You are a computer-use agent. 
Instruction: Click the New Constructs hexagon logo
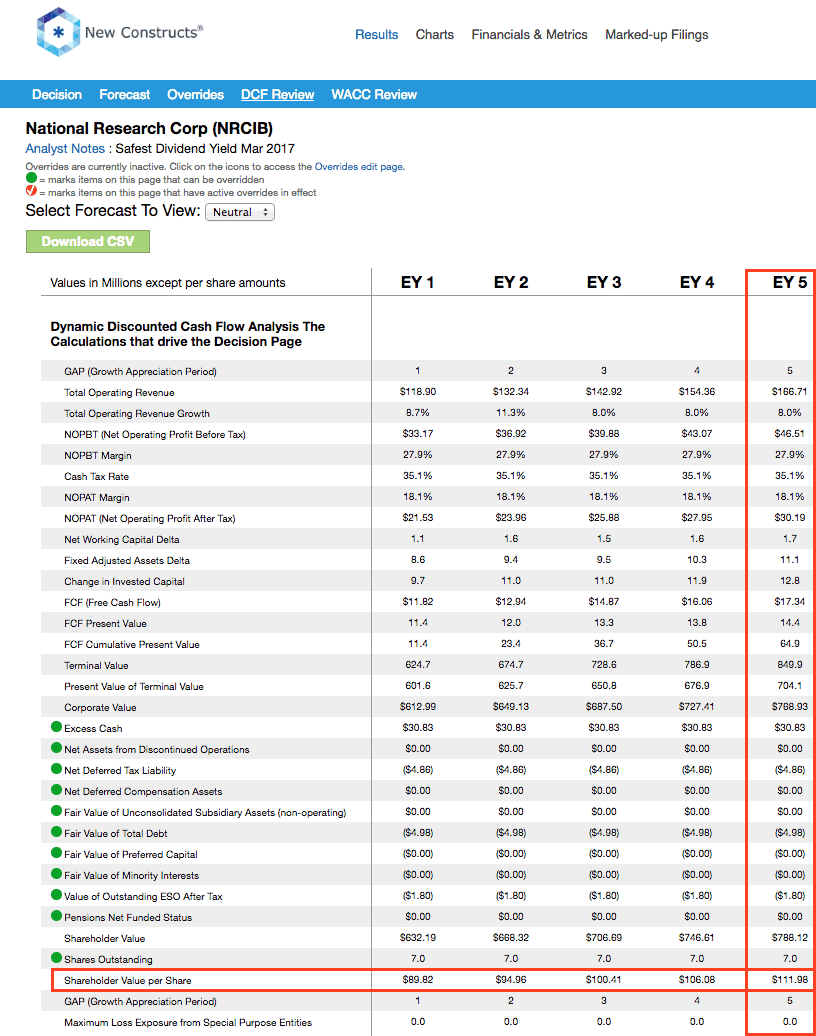[58, 32]
